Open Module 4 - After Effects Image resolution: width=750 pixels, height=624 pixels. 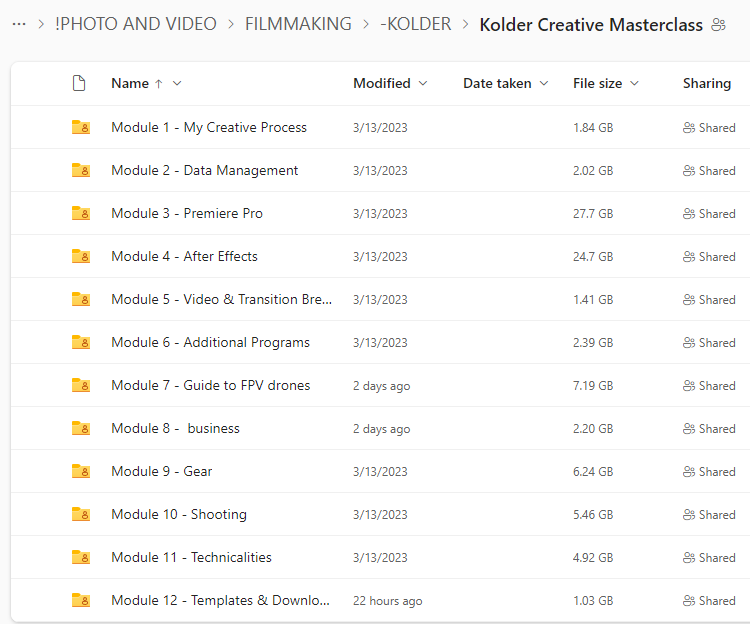184,256
